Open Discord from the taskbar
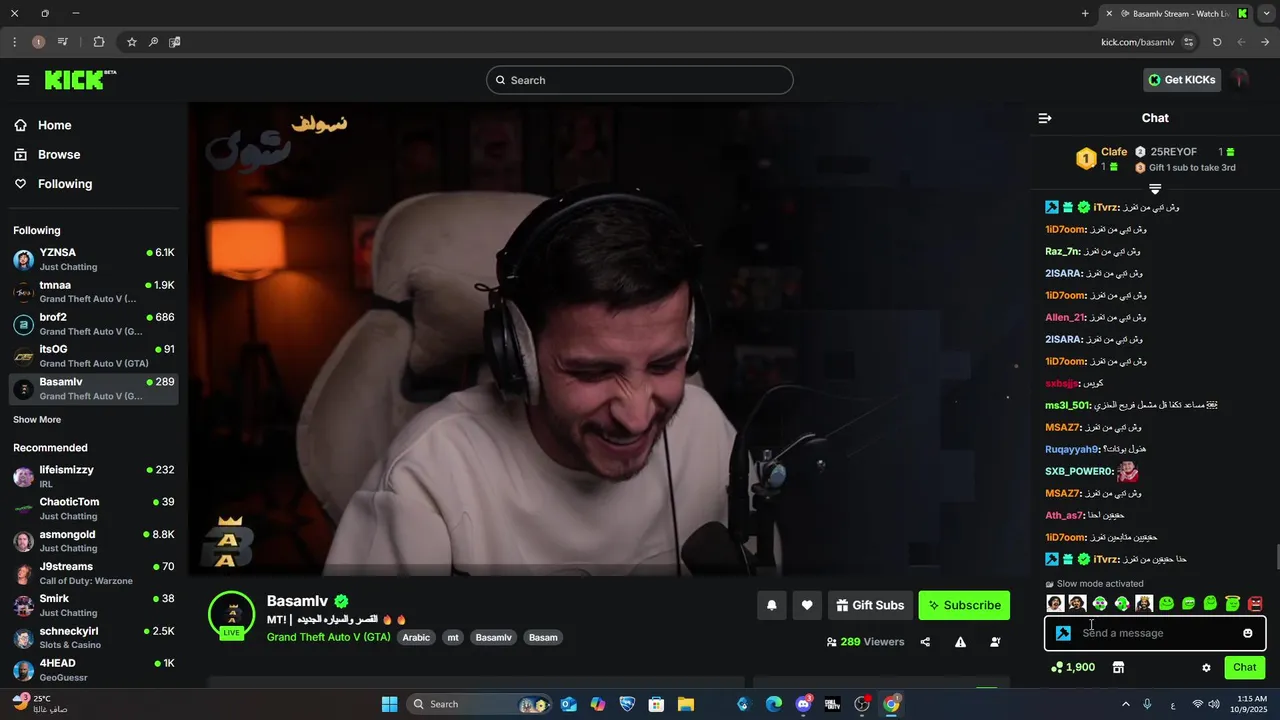The width and height of the screenshot is (1280, 720). tap(803, 704)
